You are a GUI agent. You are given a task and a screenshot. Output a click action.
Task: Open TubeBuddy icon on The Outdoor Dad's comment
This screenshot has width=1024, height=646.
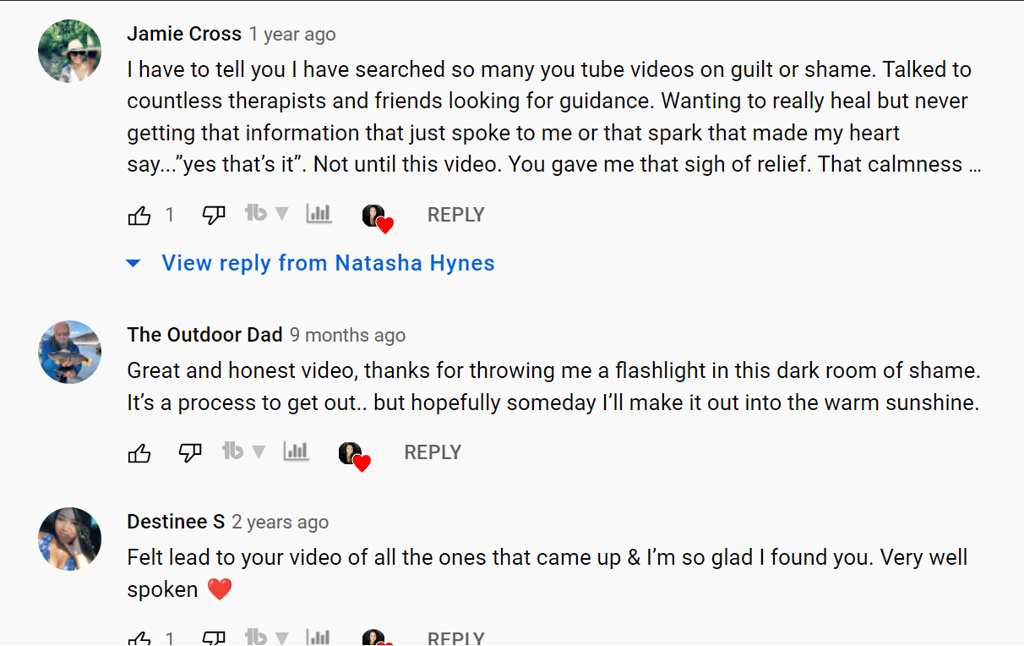coord(232,452)
